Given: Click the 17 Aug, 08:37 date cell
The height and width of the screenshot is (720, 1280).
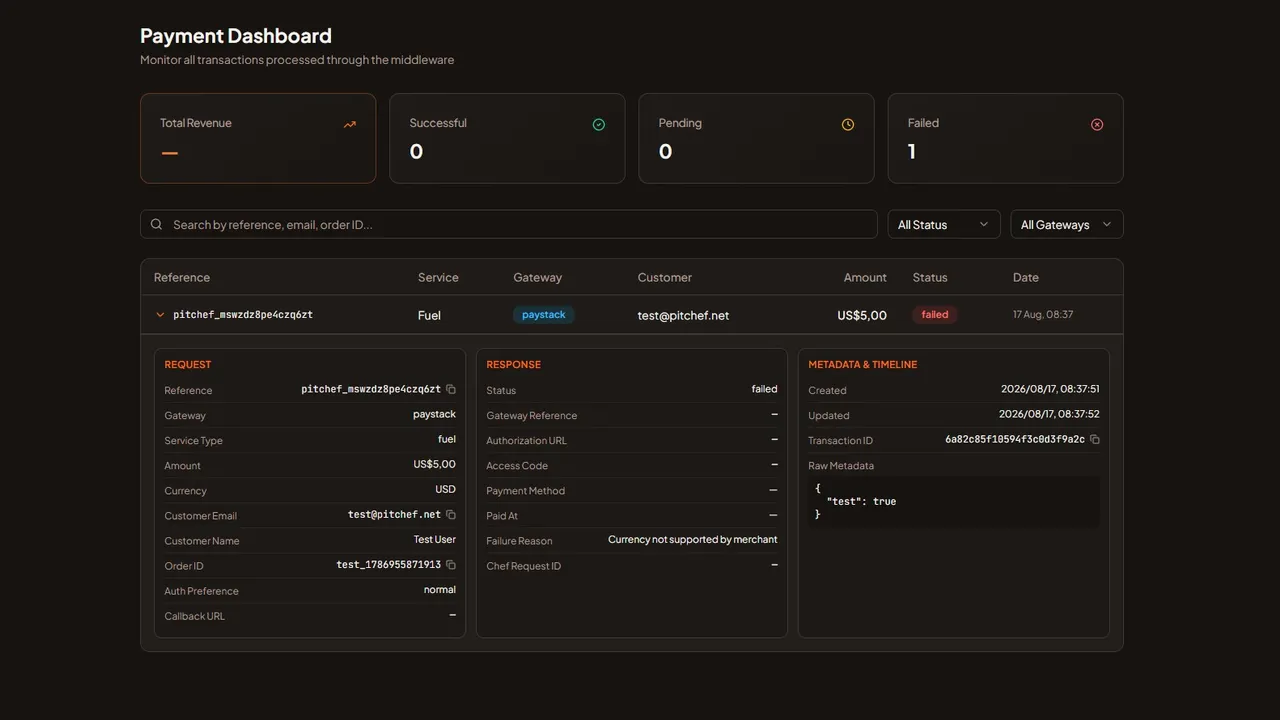Looking at the screenshot, I should [1043, 314].
